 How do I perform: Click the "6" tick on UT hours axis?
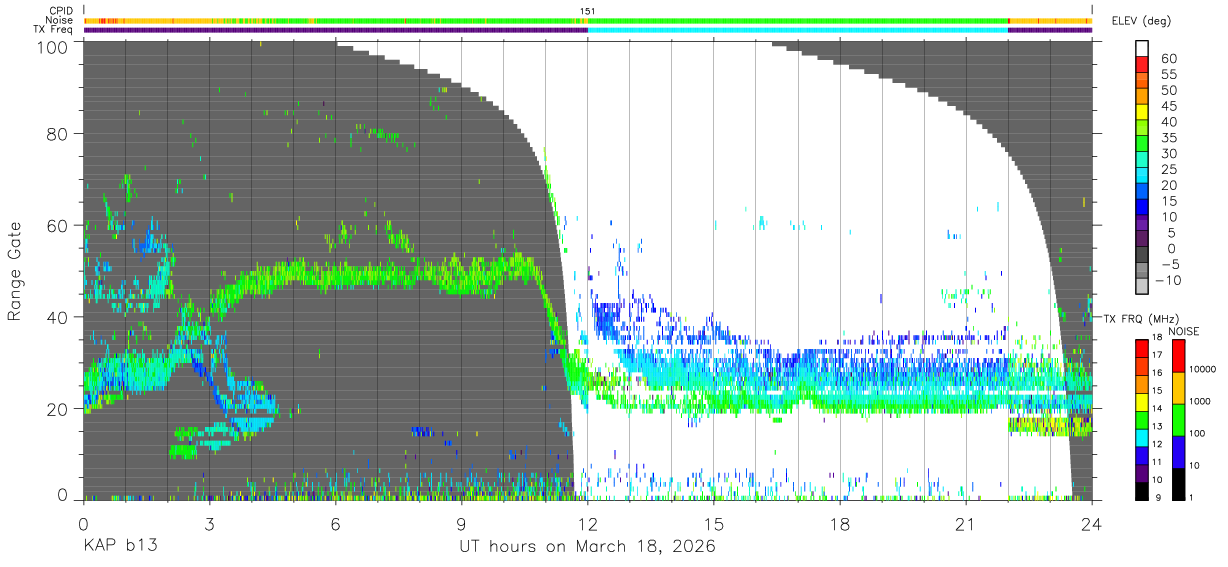coord(336,524)
